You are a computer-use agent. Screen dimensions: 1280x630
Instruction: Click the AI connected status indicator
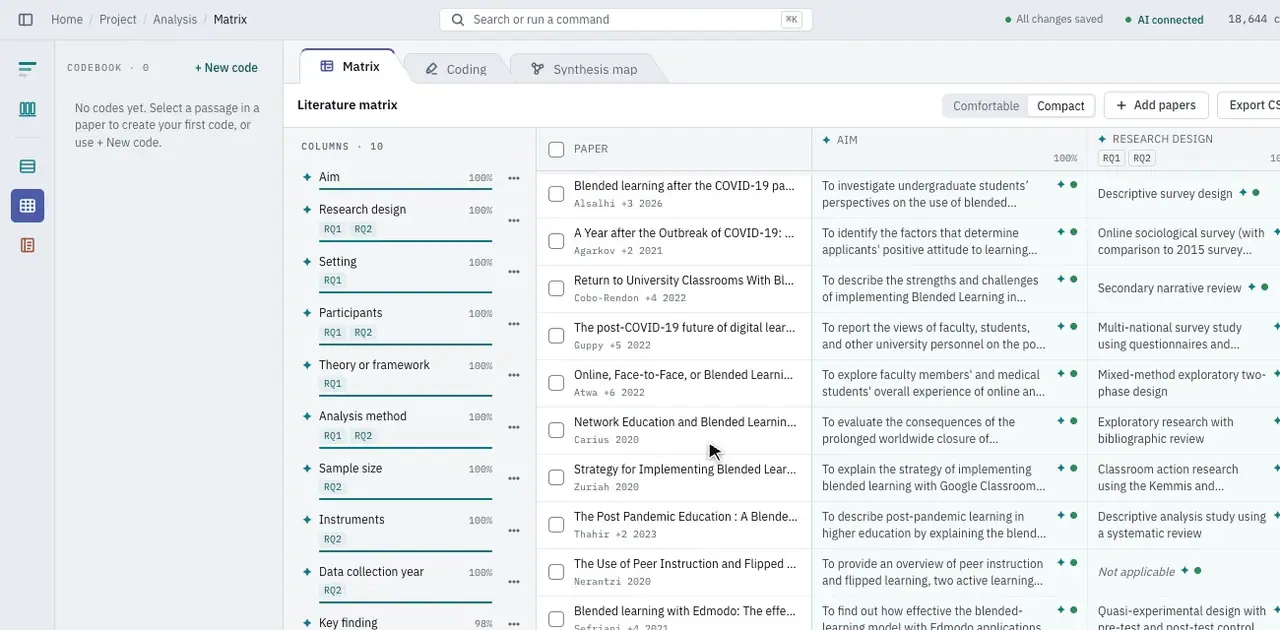click(x=1164, y=19)
